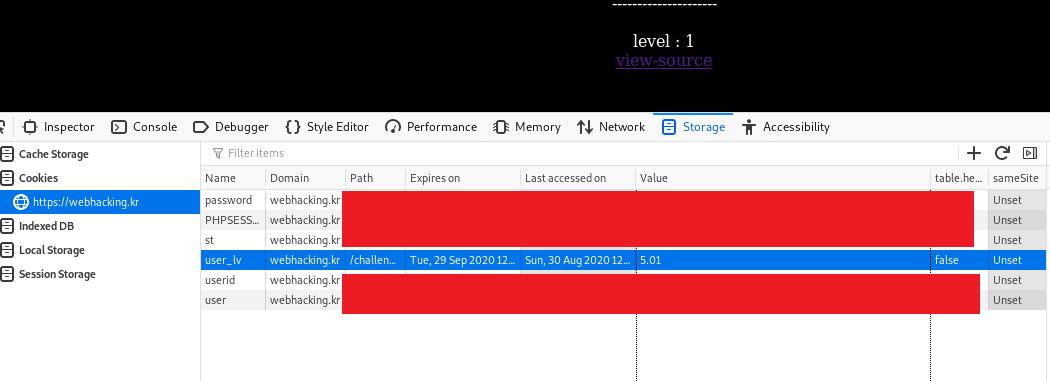
Task: Open the Performance tool
Action: pos(431,127)
